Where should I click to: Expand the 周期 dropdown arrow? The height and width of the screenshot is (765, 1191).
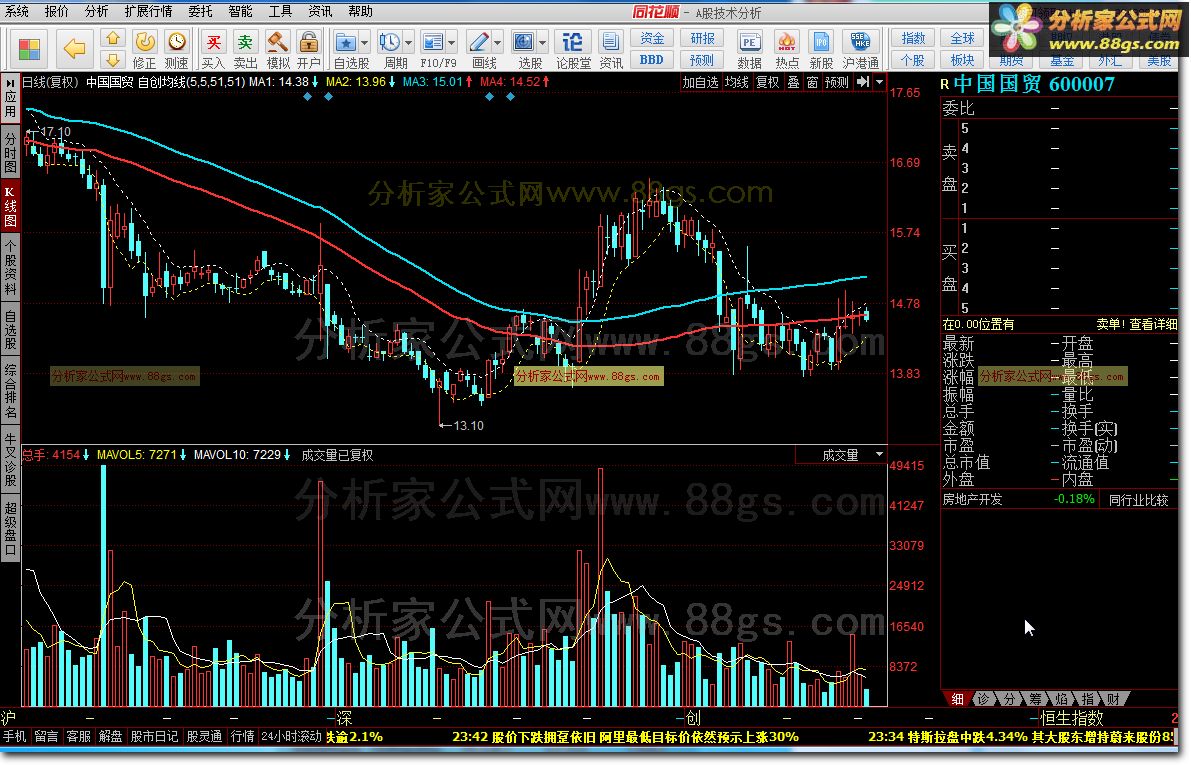point(408,43)
